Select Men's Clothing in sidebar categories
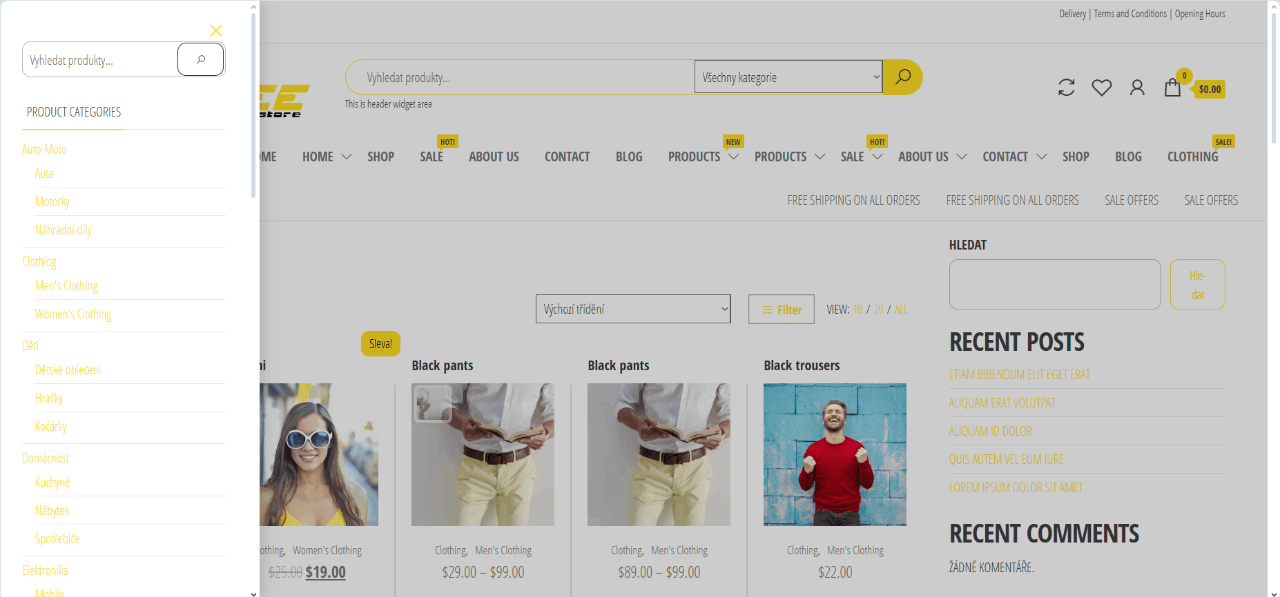Viewport: 1280px width, 597px height. [67, 286]
